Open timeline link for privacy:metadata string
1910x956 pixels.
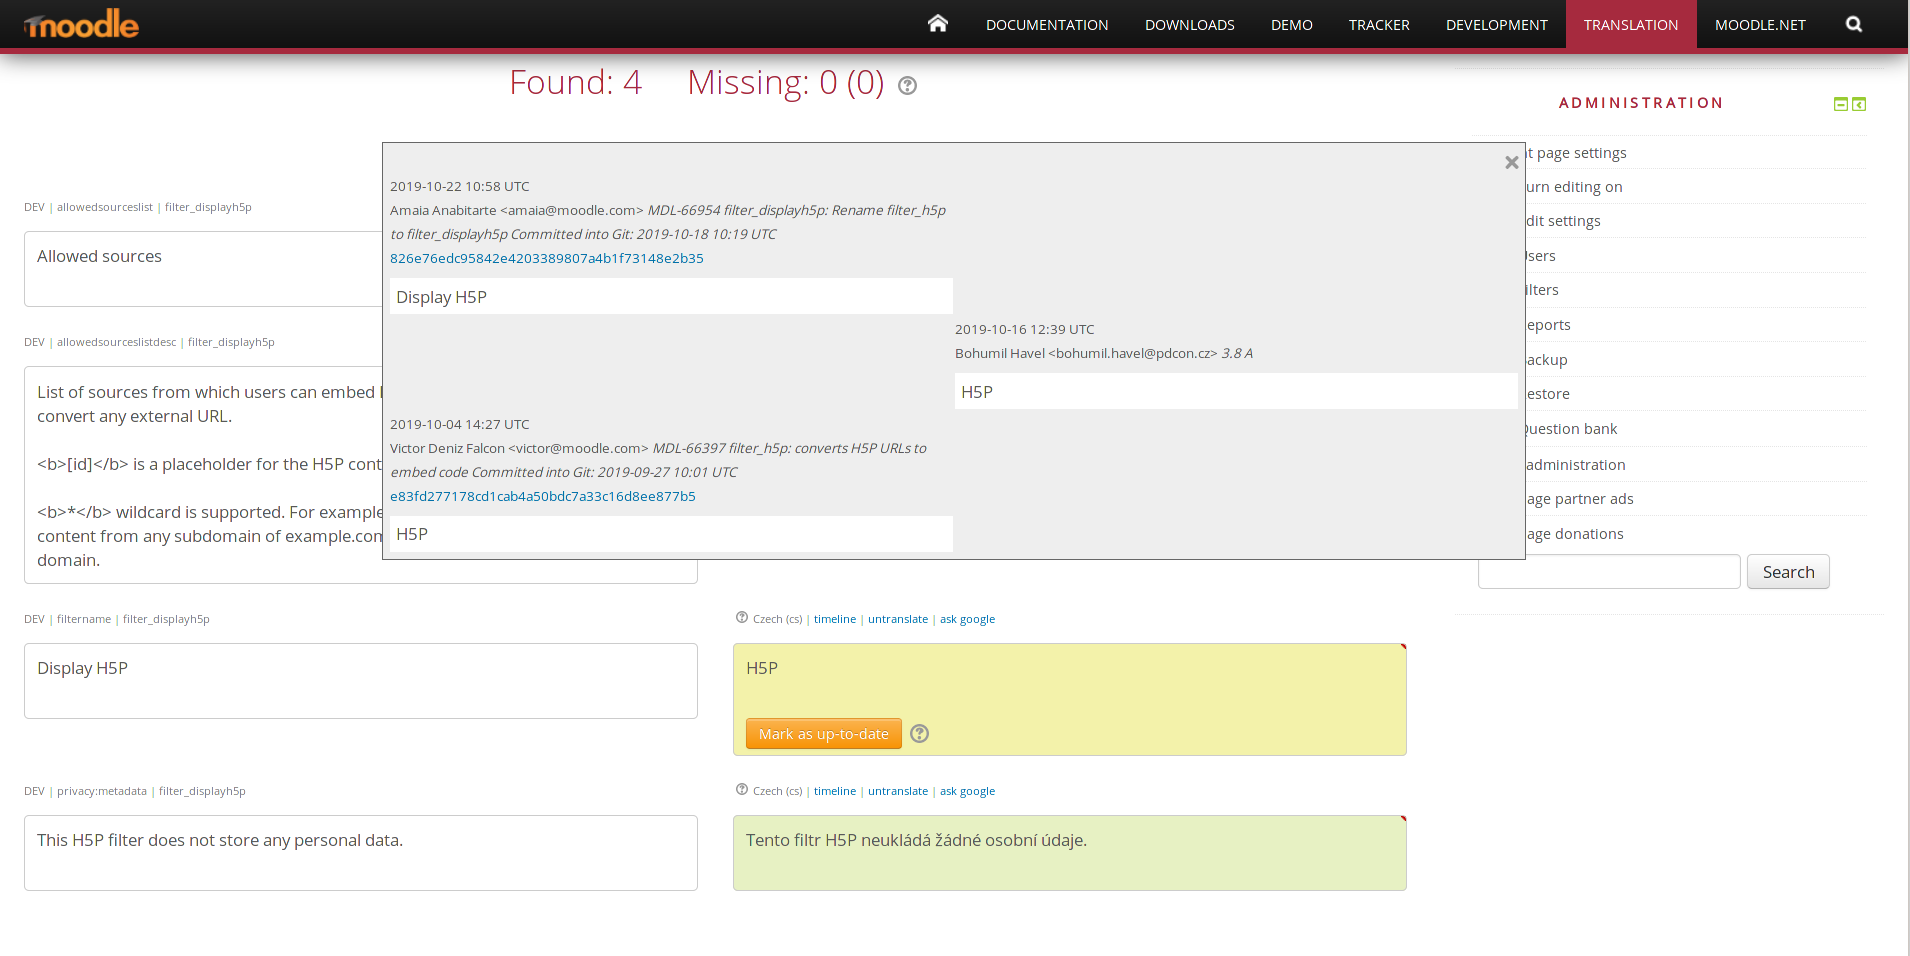point(835,791)
